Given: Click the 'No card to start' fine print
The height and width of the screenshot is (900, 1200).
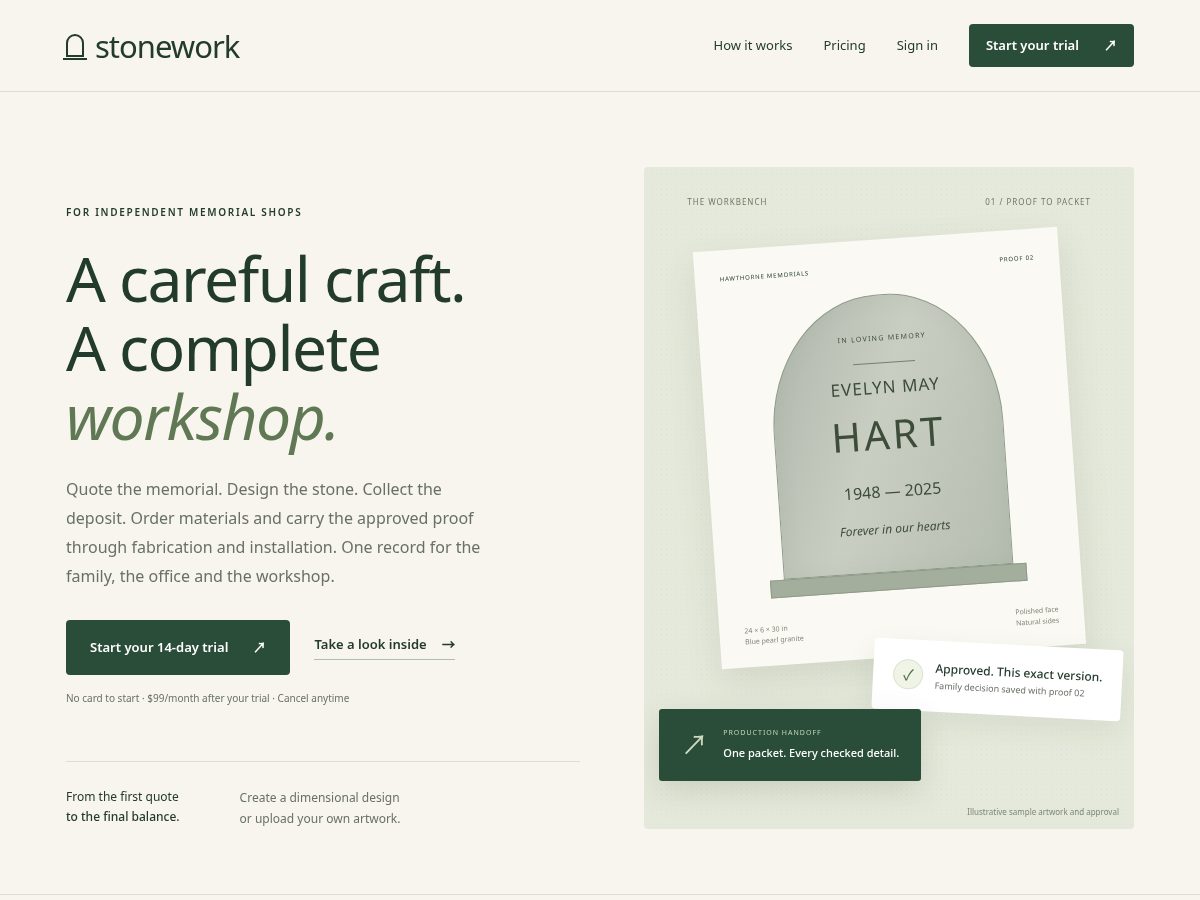Looking at the screenshot, I should click(x=208, y=698).
